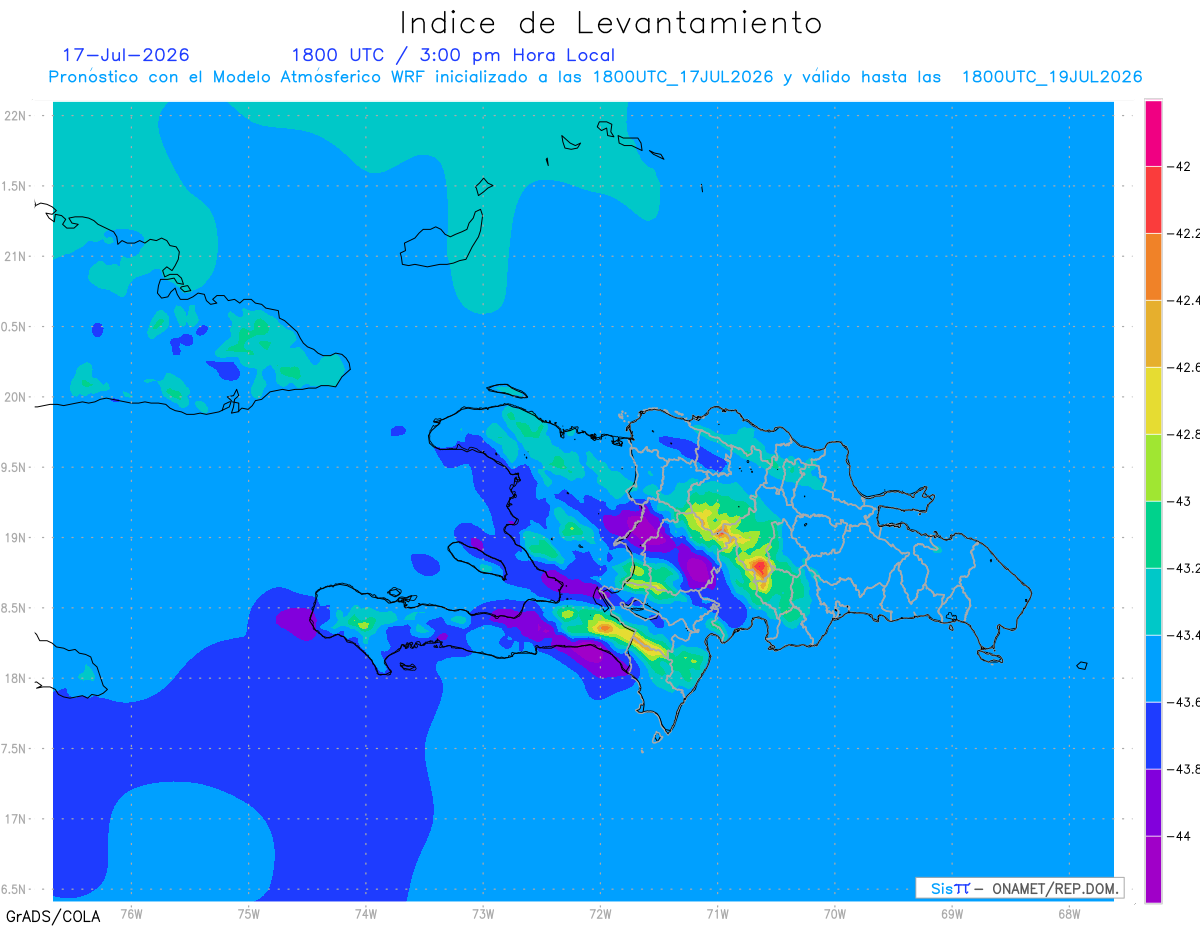Click the dark blue legend segment above -43.8
Viewport: 1200px width, 927px height.
(1153, 736)
